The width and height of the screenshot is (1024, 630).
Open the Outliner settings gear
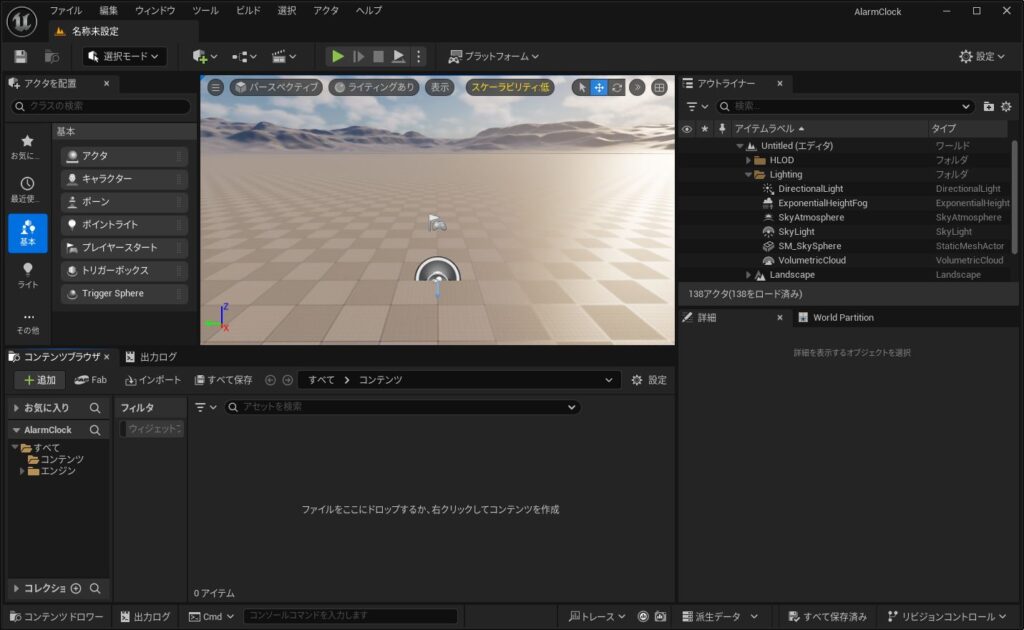(1006, 106)
